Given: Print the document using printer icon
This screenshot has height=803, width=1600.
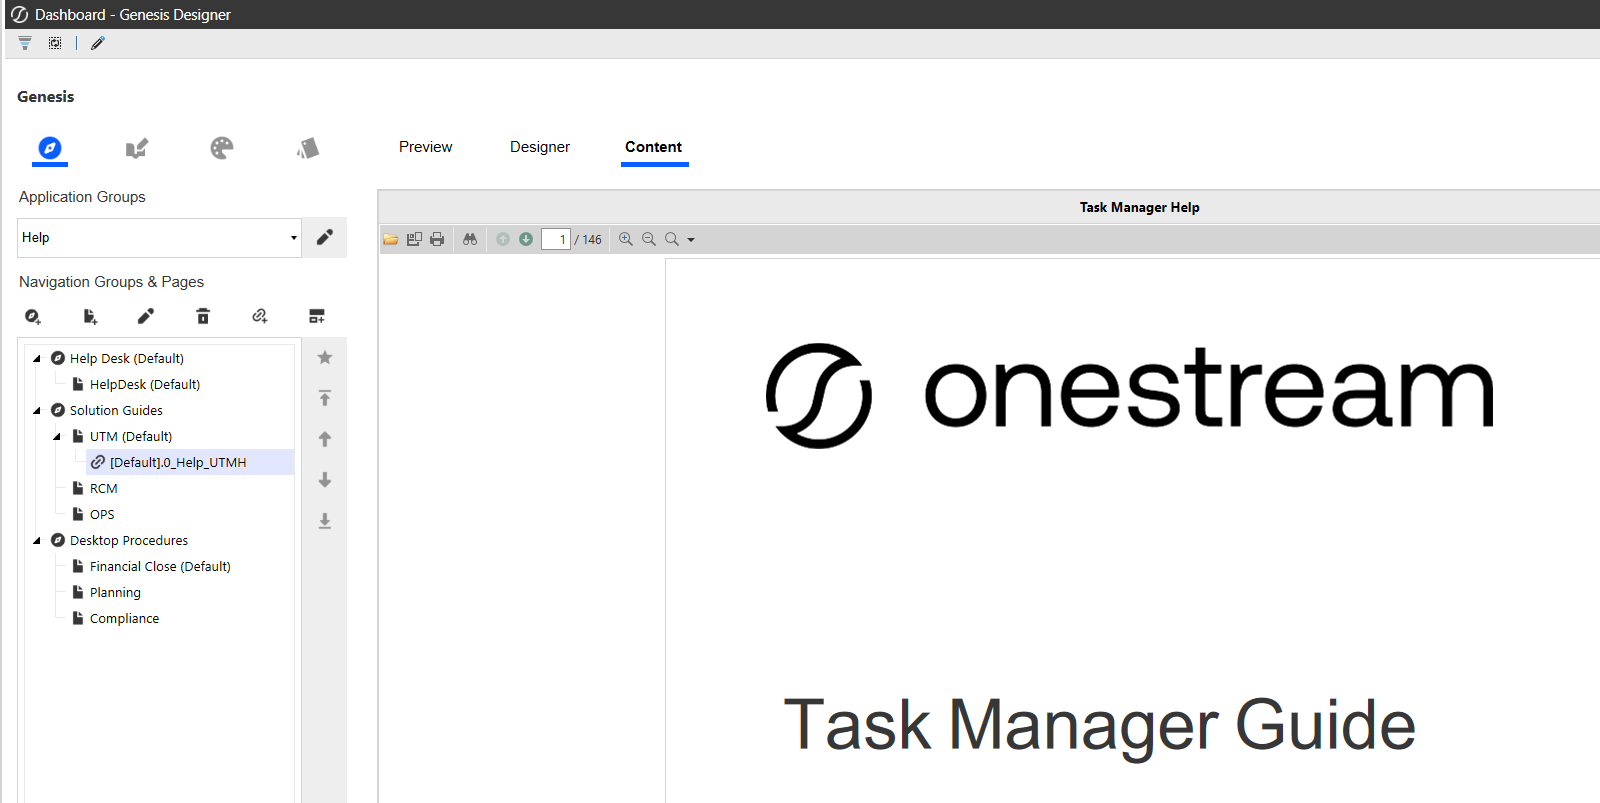Looking at the screenshot, I should click(437, 239).
